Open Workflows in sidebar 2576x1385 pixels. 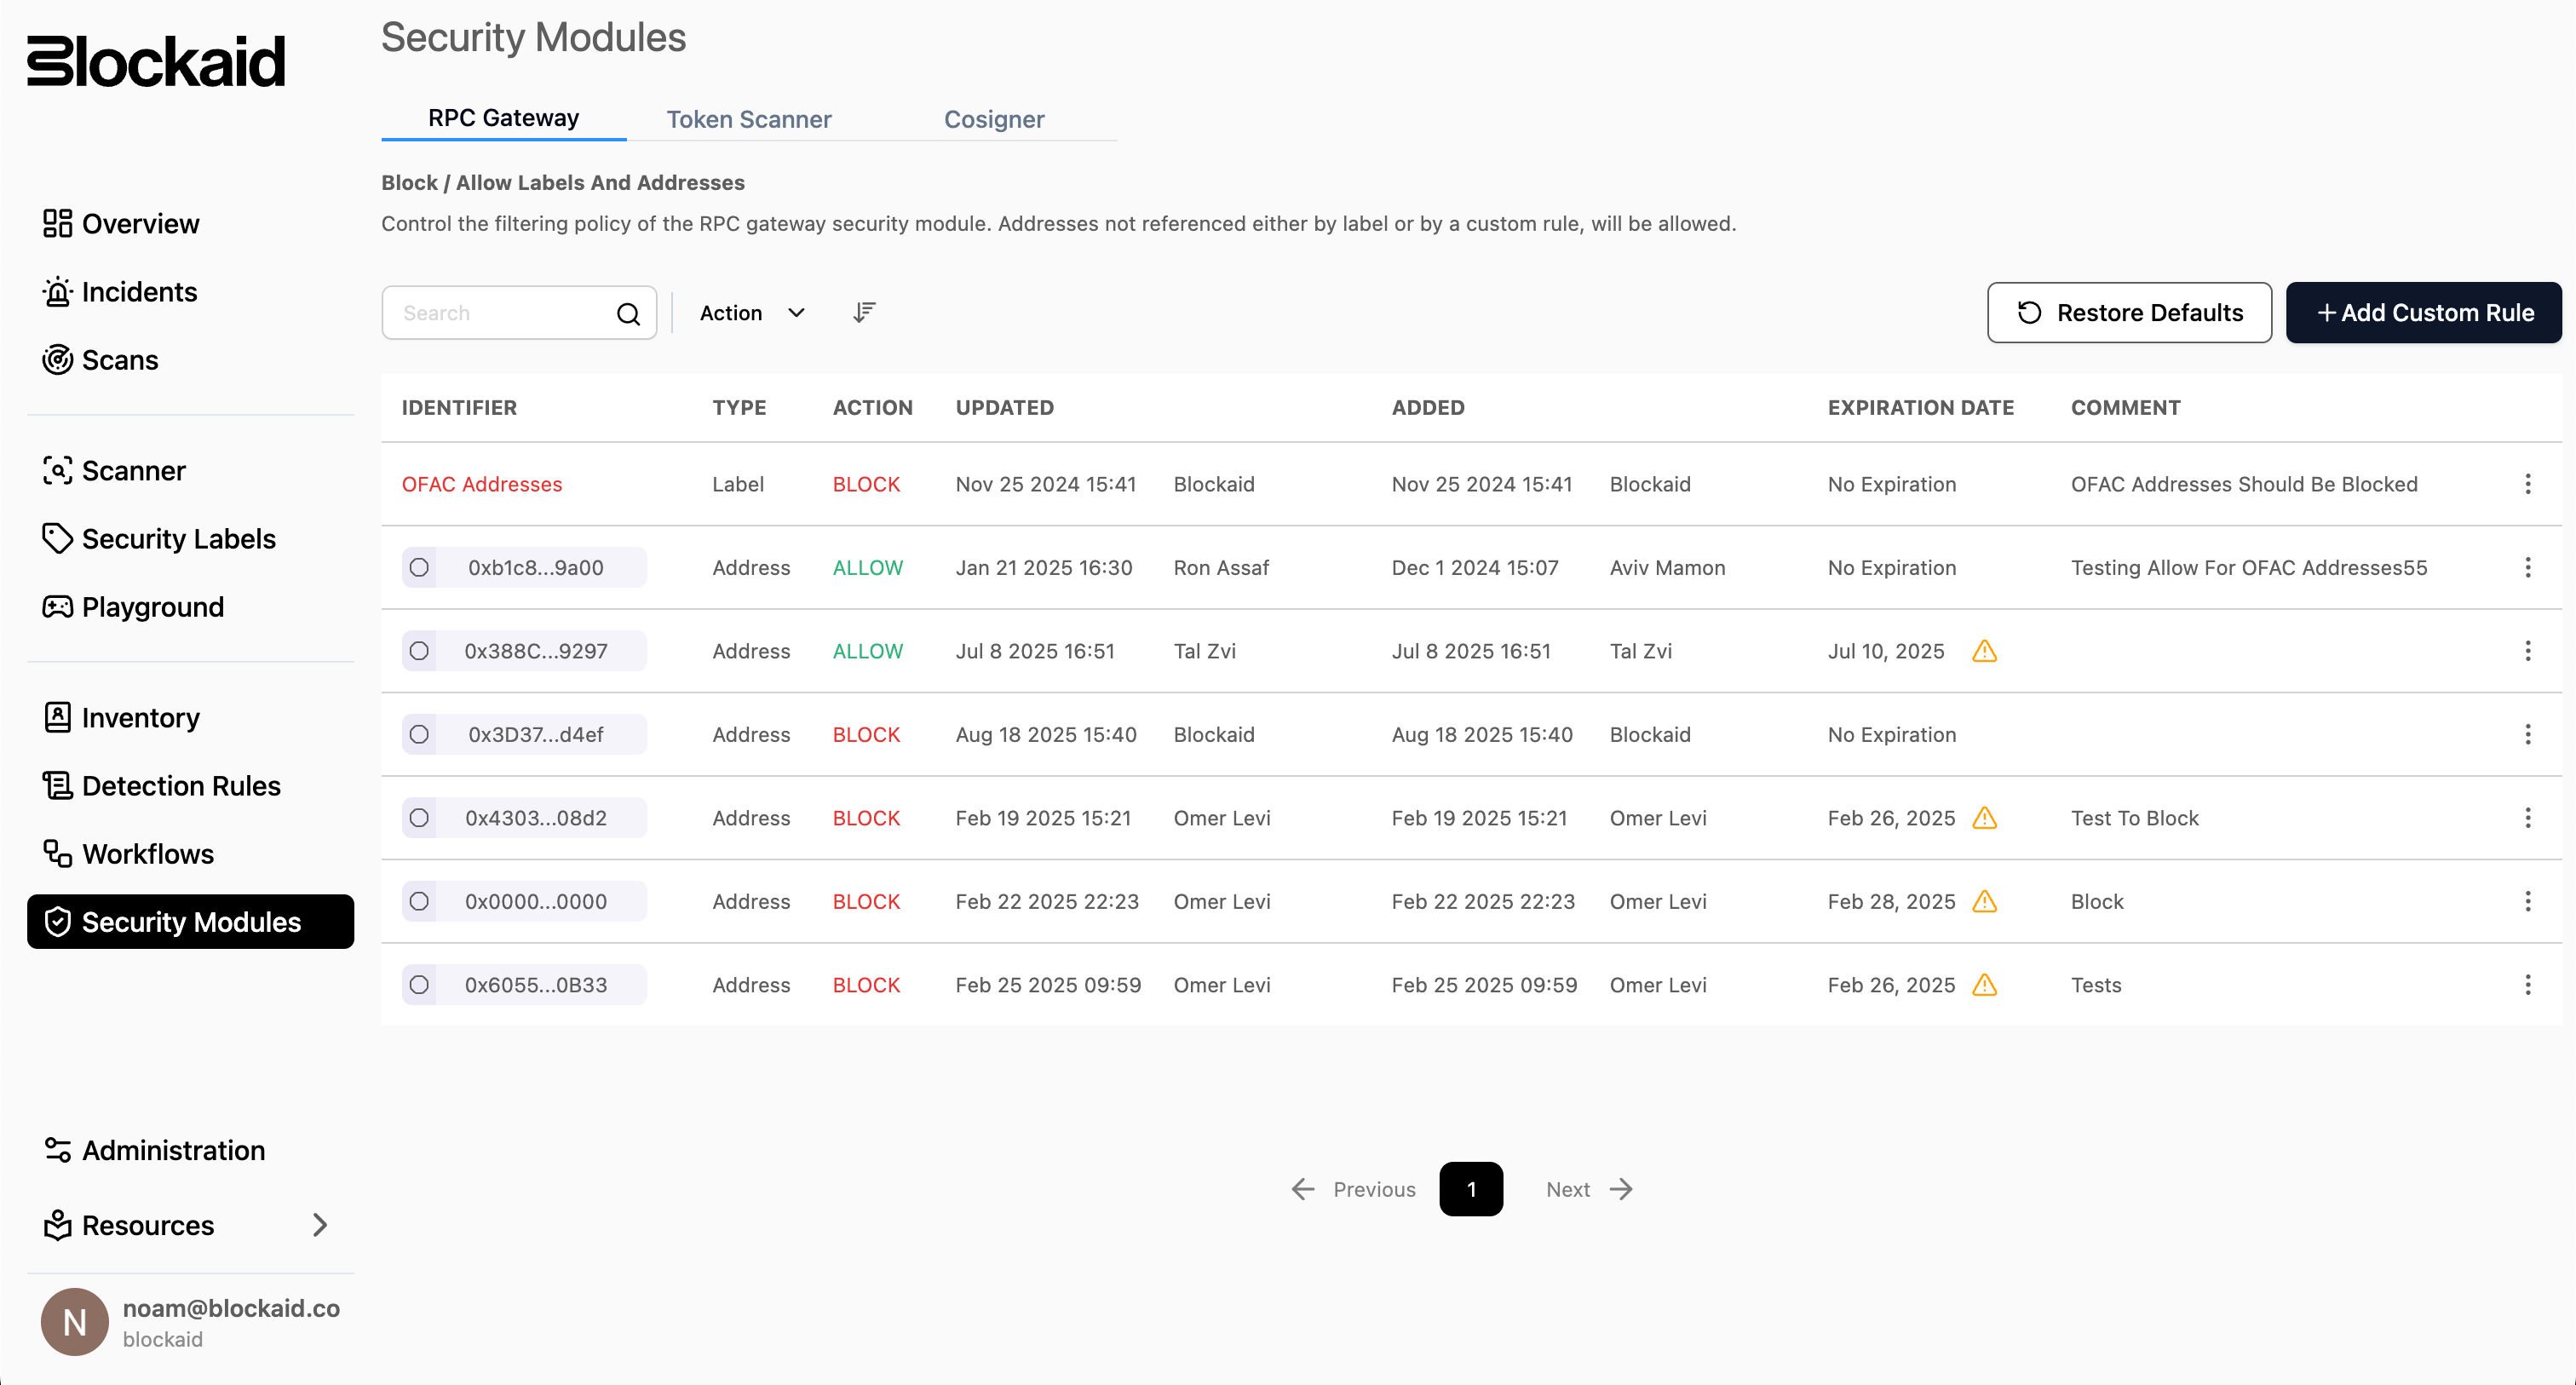click(127, 853)
